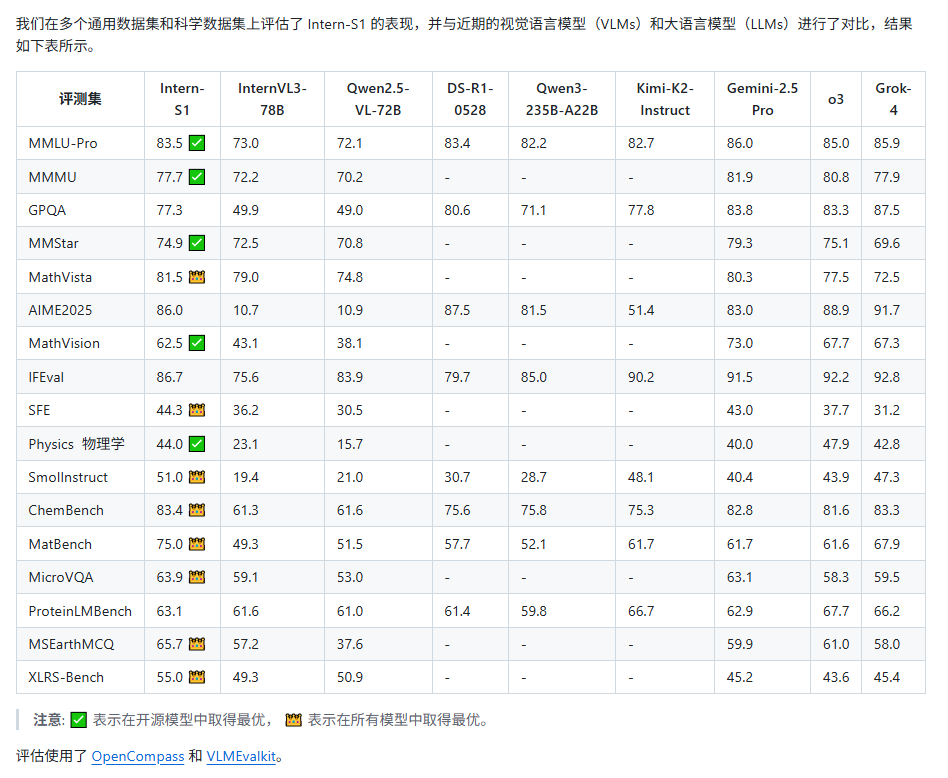Click InternVL3-78B's AIME2025 score 10.7
This screenshot has width=948, height=778.
point(245,310)
